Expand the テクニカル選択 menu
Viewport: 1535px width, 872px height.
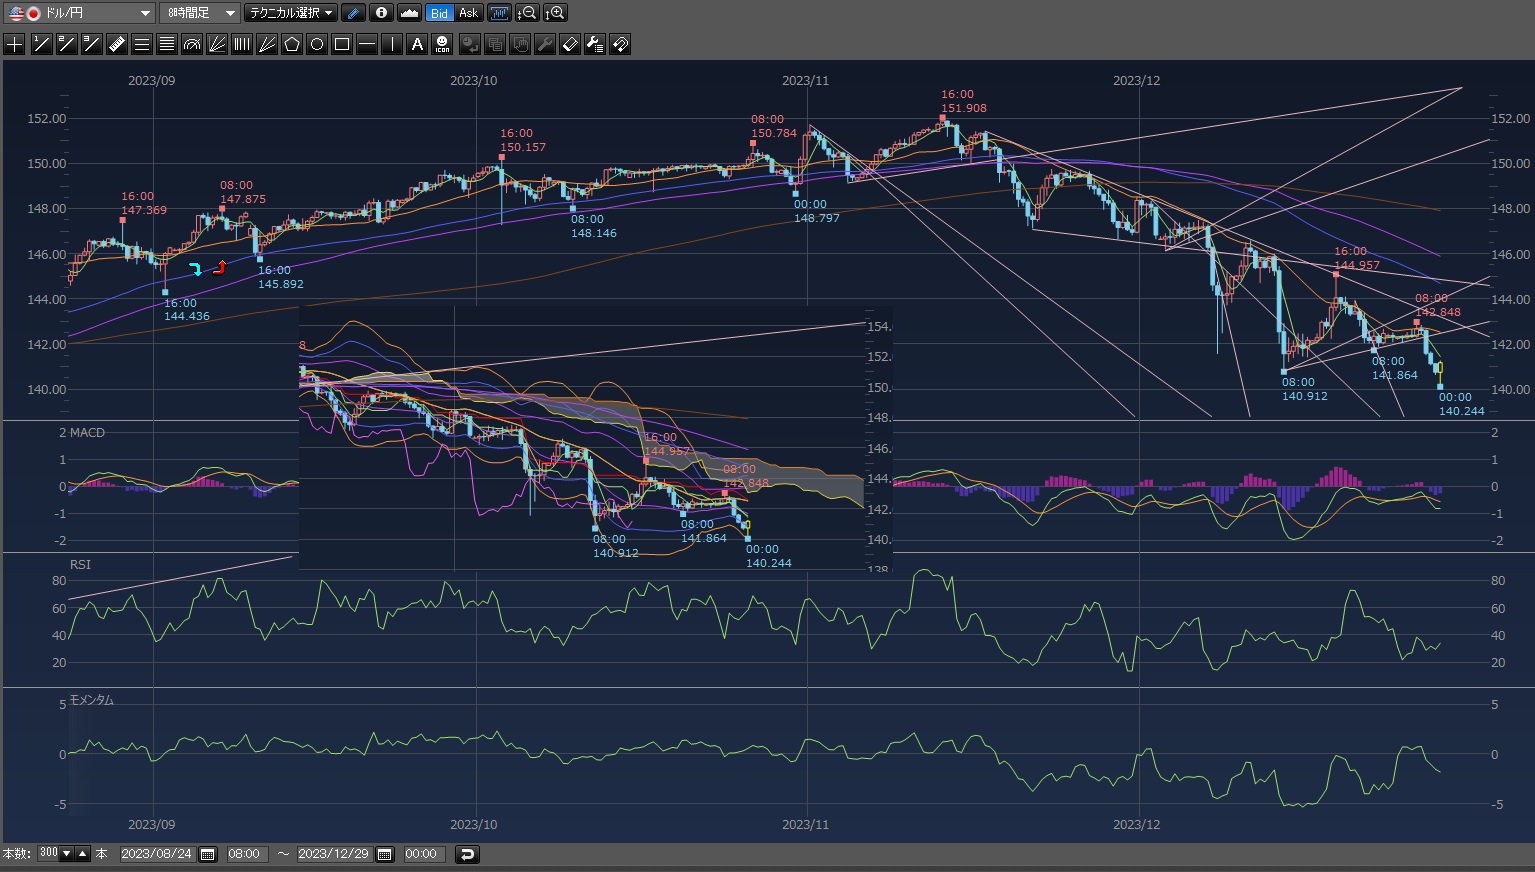click(291, 13)
